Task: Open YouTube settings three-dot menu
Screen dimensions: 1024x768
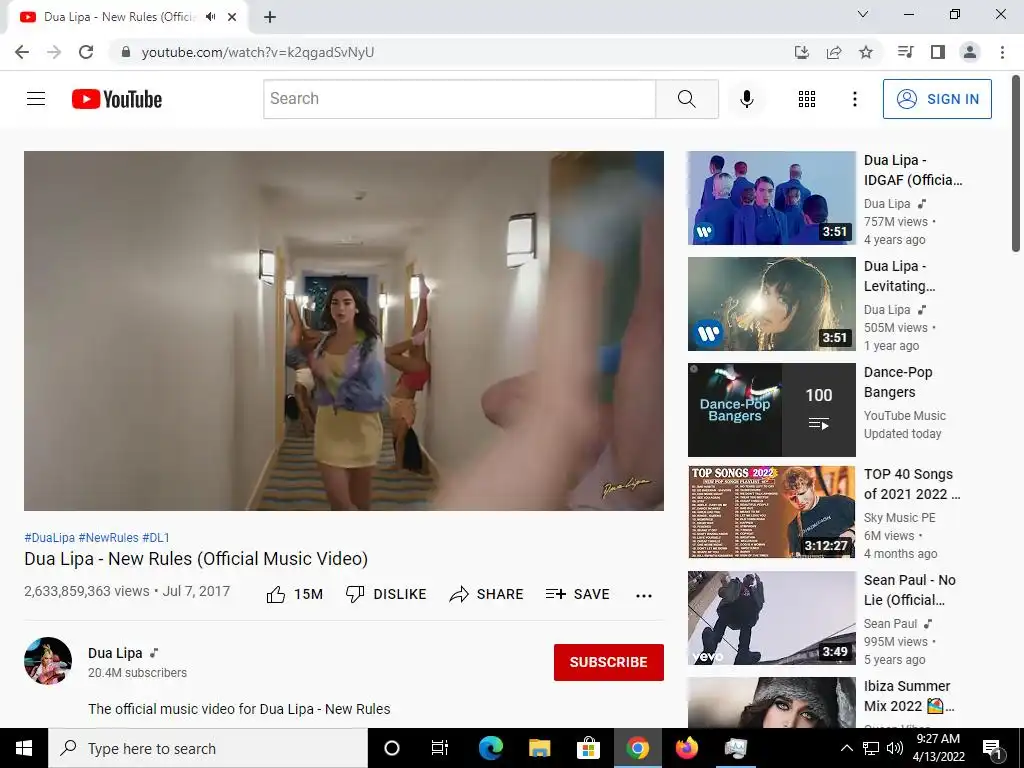Action: point(854,99)
